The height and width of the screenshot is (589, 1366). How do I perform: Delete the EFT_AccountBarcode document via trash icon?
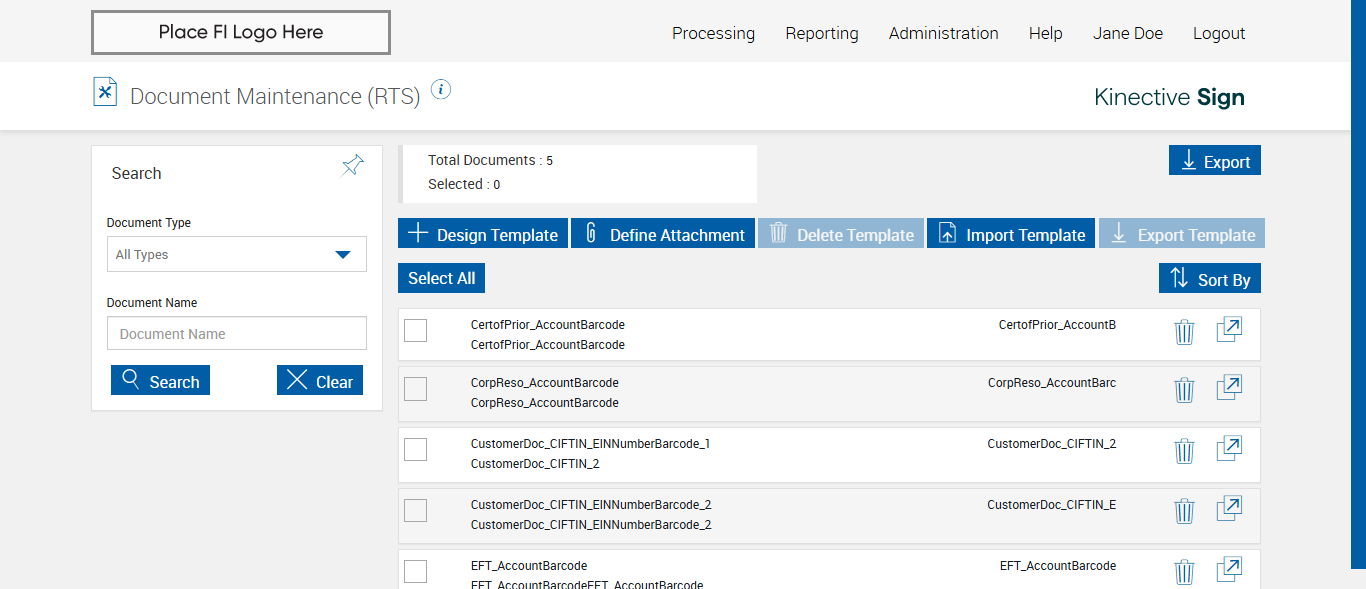click(1184, 572)
